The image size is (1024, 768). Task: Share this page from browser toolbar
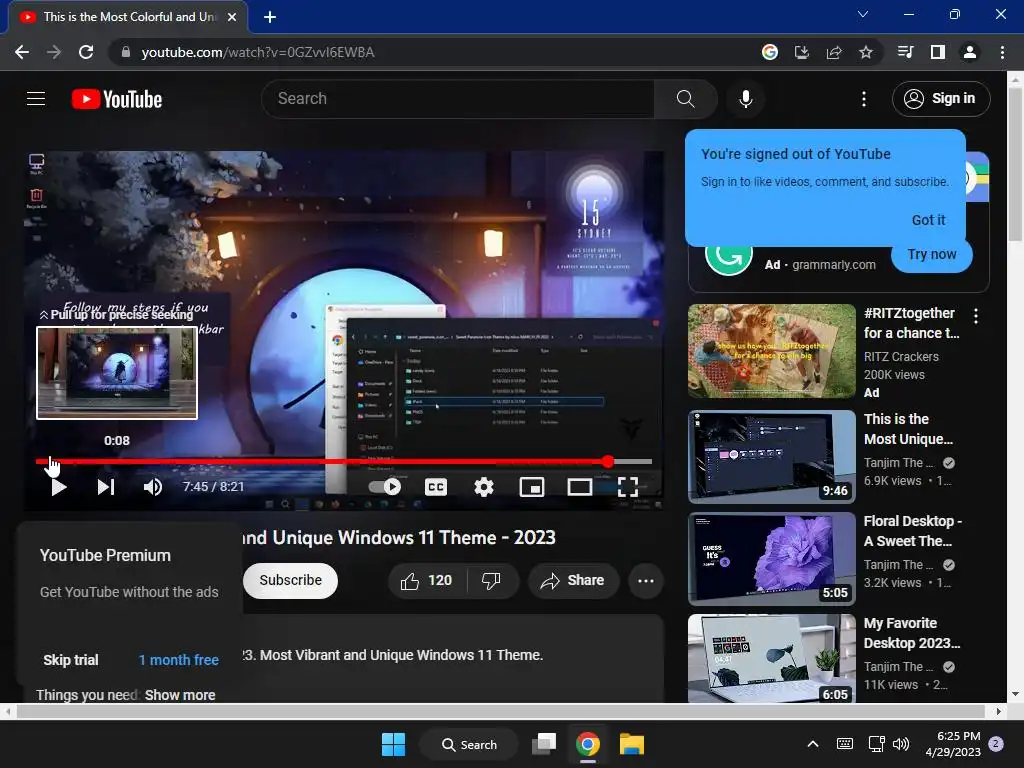[x=833, y=52]
